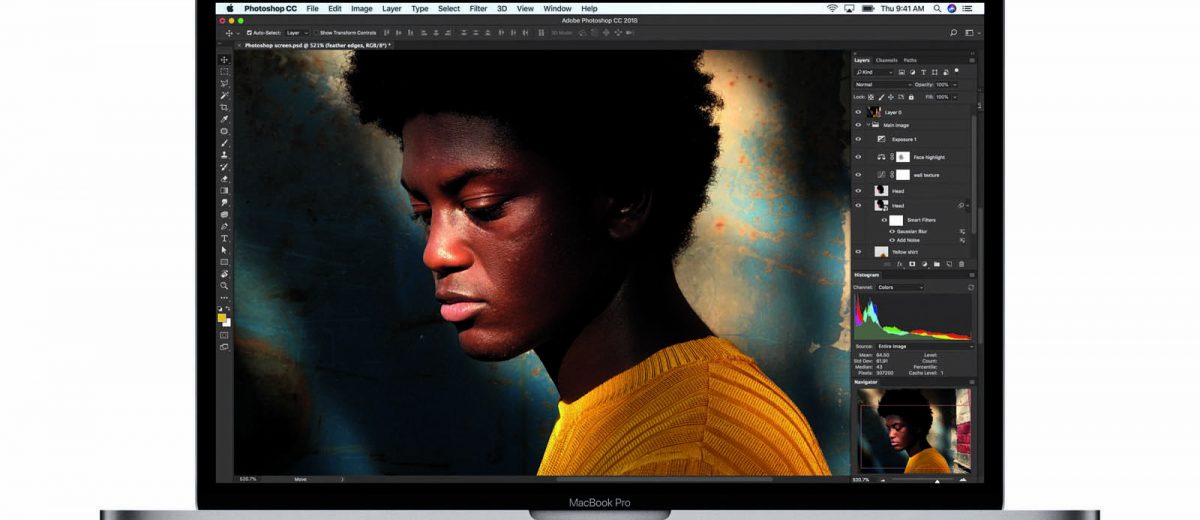Refresh the histogram with the refresh icon
Image resolution: width=1200 pixels, height=520 pixels.
pos(970,287)
